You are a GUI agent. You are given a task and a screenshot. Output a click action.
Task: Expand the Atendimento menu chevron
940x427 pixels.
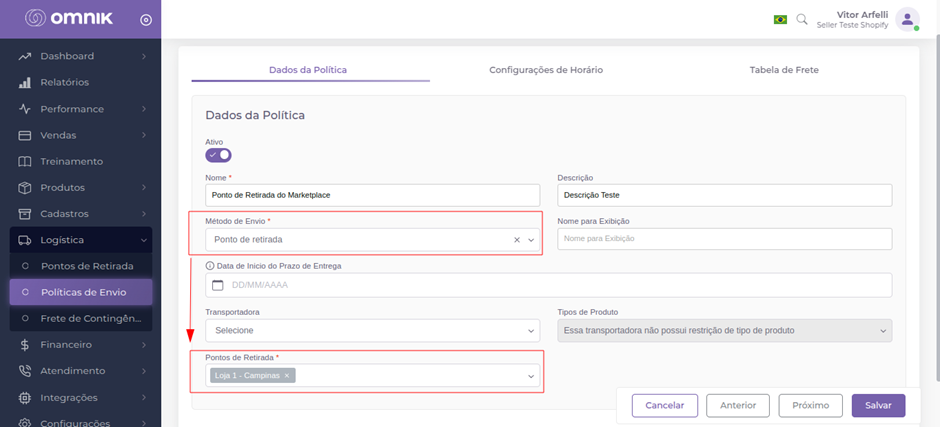tap(144, 371)
